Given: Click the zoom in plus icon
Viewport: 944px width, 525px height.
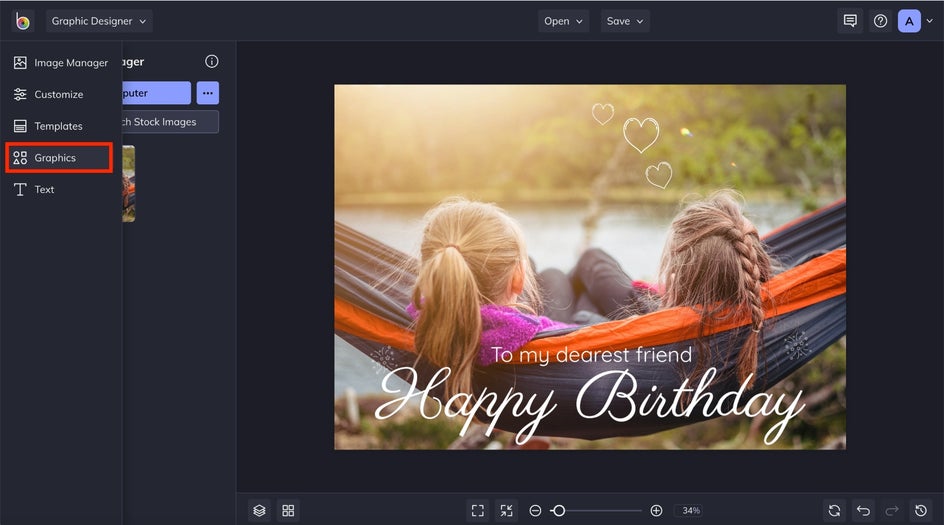Looking at the screenshot, I should coord(656,511).
